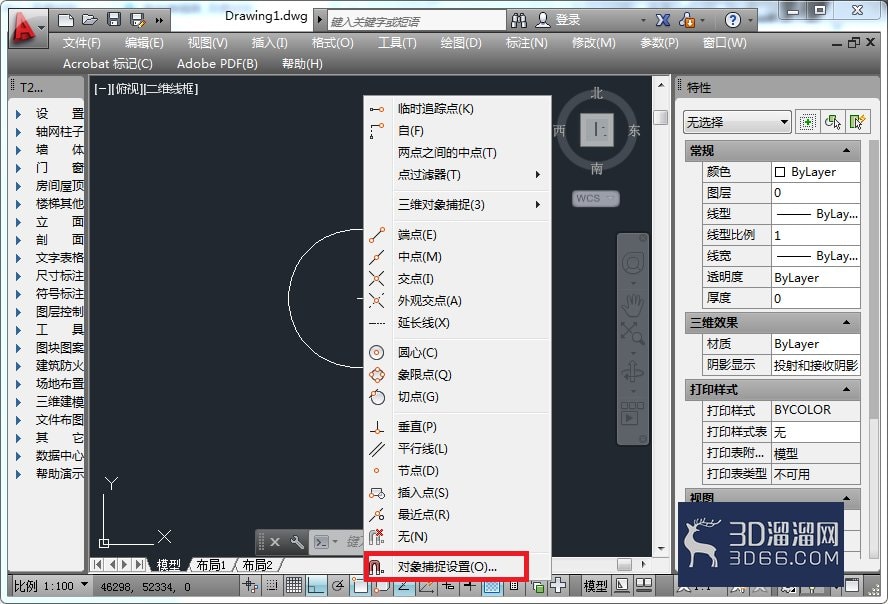Image resolution: width=888 pixels, height=604 pixels.
Task: Collapse the 打印样式 properties section
Action: [846, 389]
